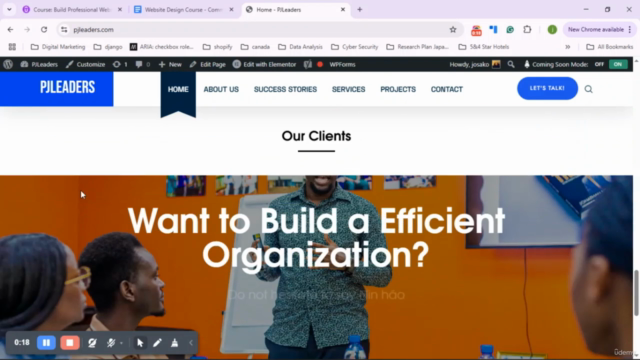Open PJLeaders site dashboard link in admin bar
This screenshot has width=640, height=360.
click(x=40, y=64)
